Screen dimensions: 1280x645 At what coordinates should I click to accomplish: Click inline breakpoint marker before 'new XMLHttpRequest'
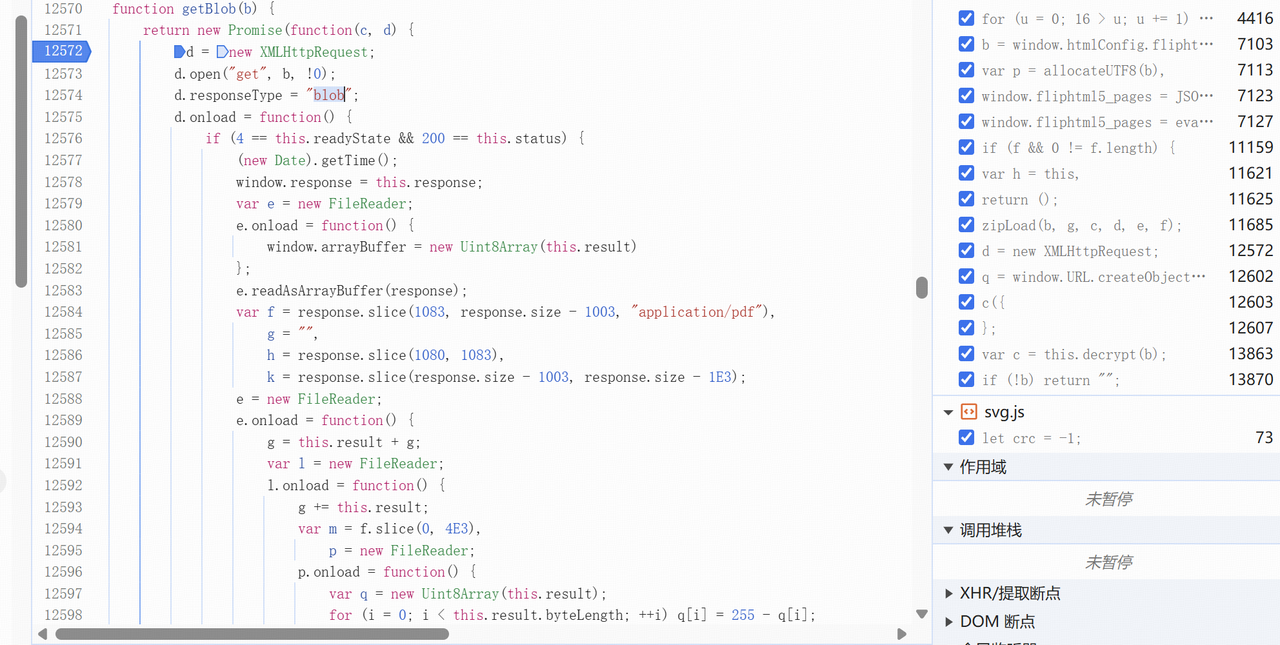tap(222, 52)
